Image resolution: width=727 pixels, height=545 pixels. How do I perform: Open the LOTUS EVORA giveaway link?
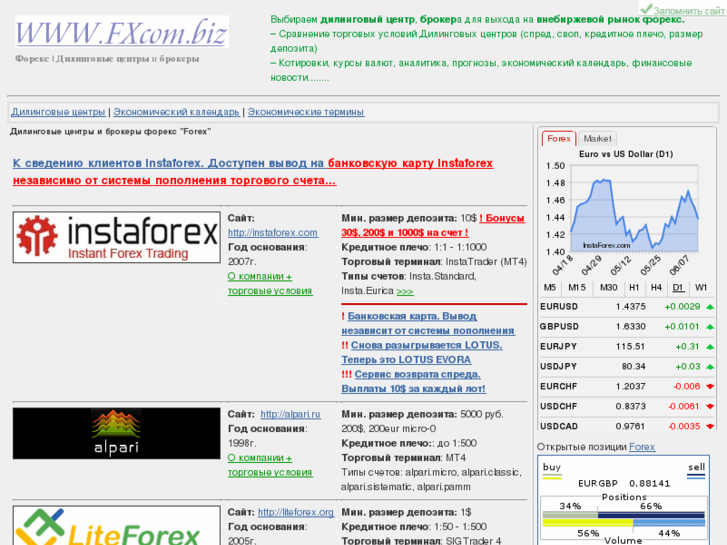(422, 353)
